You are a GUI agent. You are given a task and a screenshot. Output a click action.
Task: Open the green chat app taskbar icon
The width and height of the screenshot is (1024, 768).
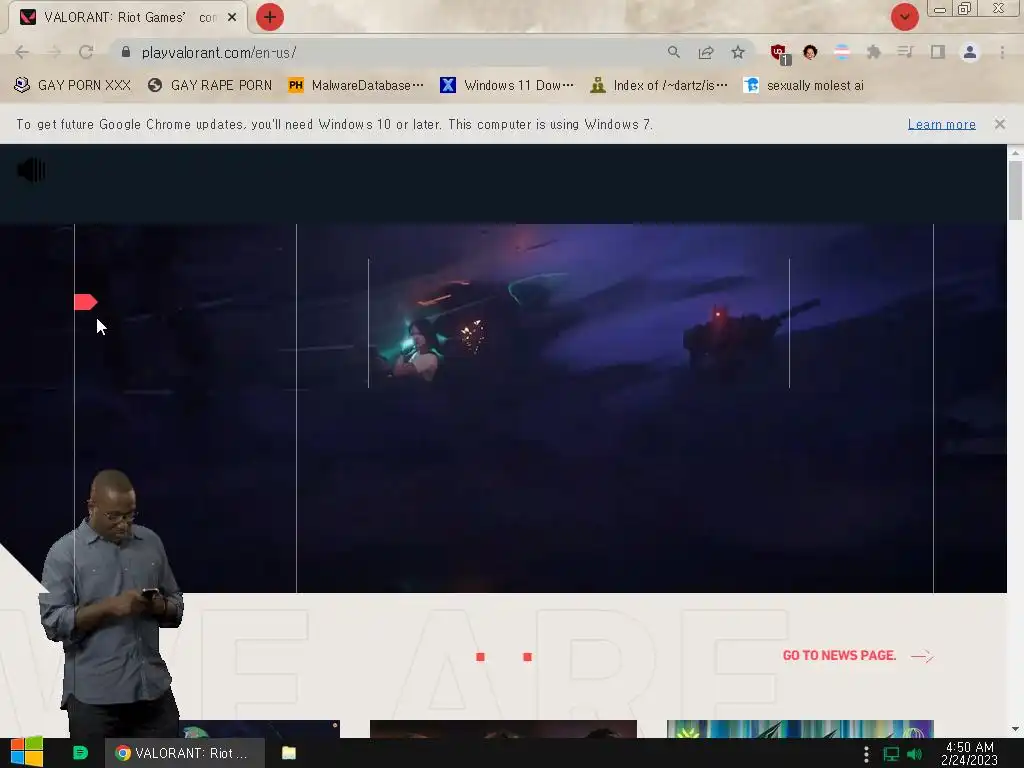click(80, 753)
